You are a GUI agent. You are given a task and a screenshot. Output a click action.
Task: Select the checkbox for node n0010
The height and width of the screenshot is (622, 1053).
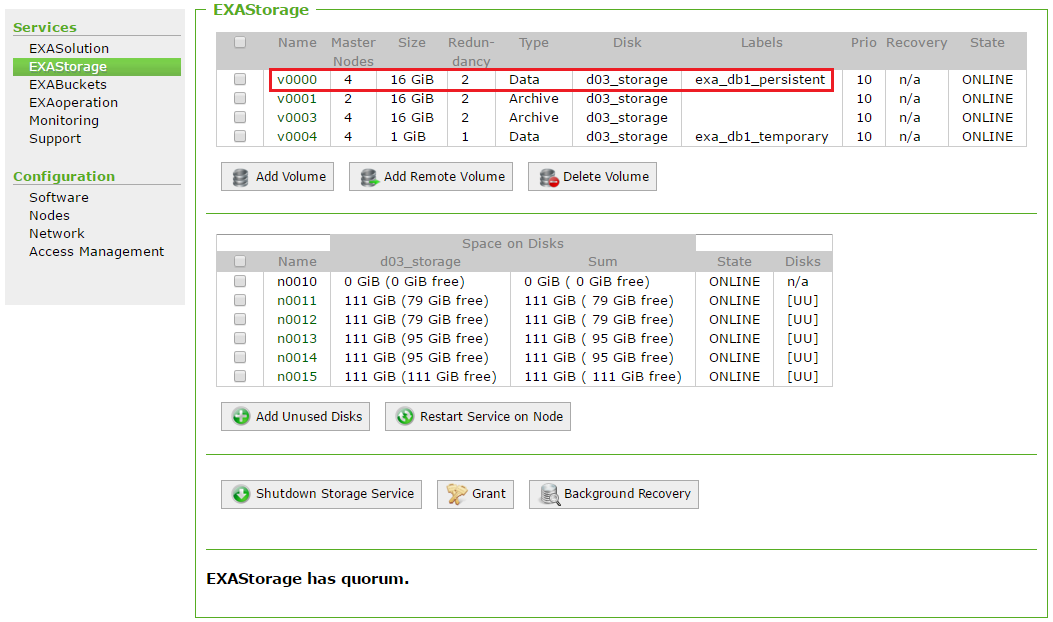(240, 281)
